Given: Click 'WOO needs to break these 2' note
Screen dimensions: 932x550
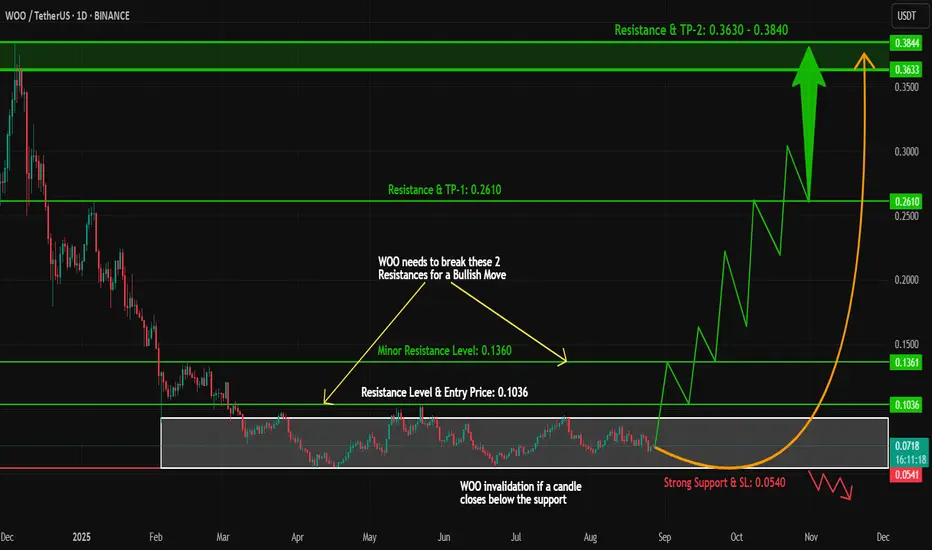Looking at the screenshot, I should tap(439, 262).
